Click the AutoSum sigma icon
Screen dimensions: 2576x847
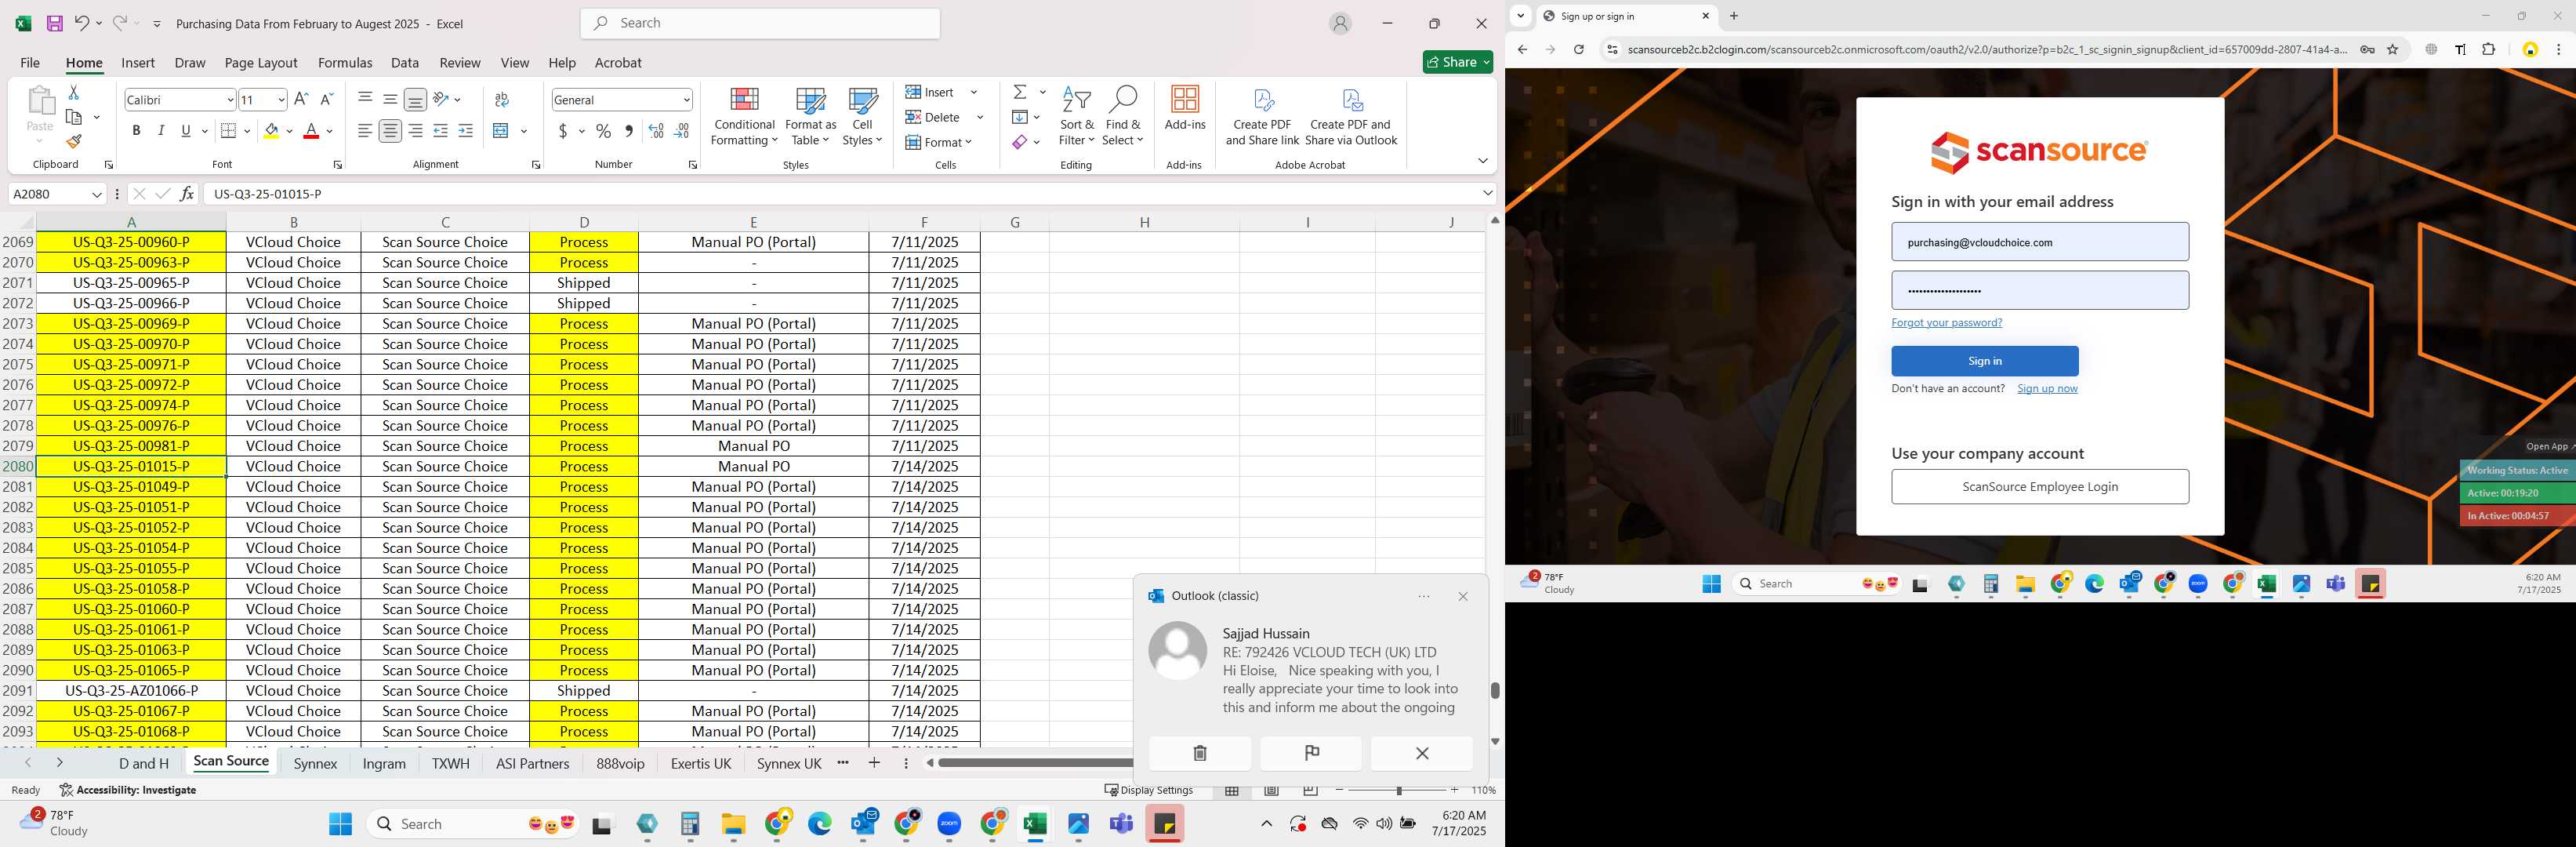pos(1020,92)
